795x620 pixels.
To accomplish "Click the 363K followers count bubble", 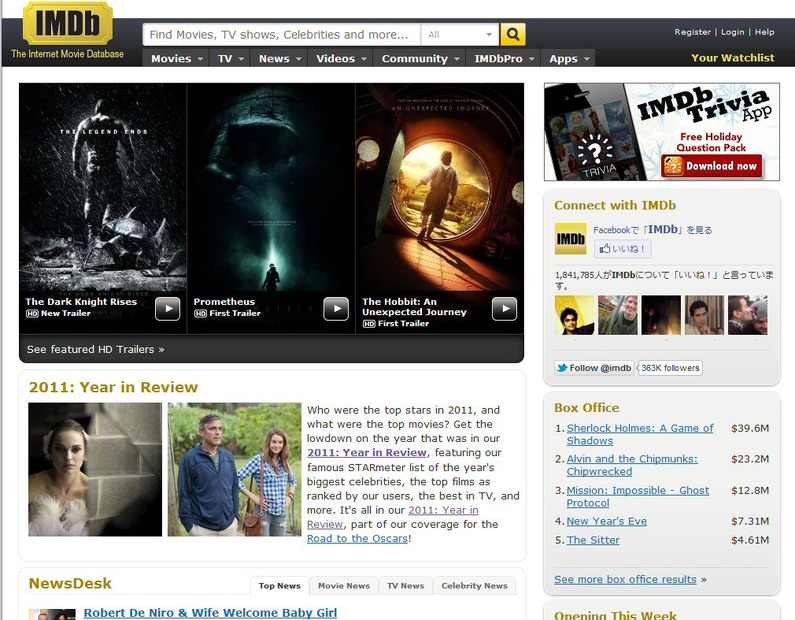I will pyautogui.click(x=670, y=368).
